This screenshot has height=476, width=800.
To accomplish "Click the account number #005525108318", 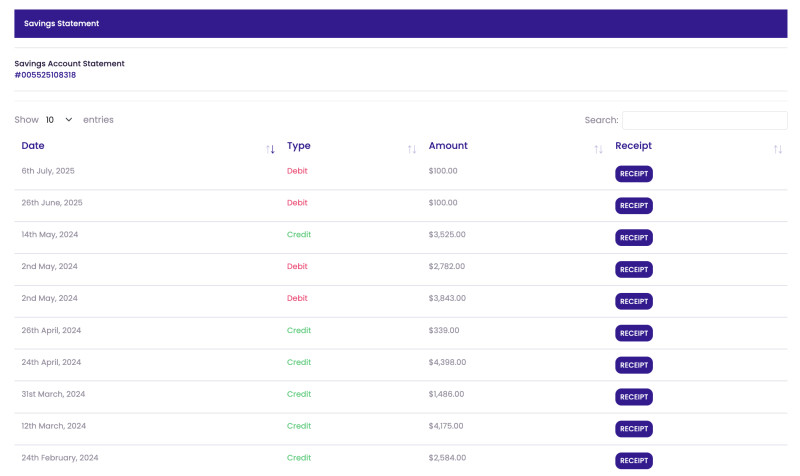I will [x=45, y=75].
